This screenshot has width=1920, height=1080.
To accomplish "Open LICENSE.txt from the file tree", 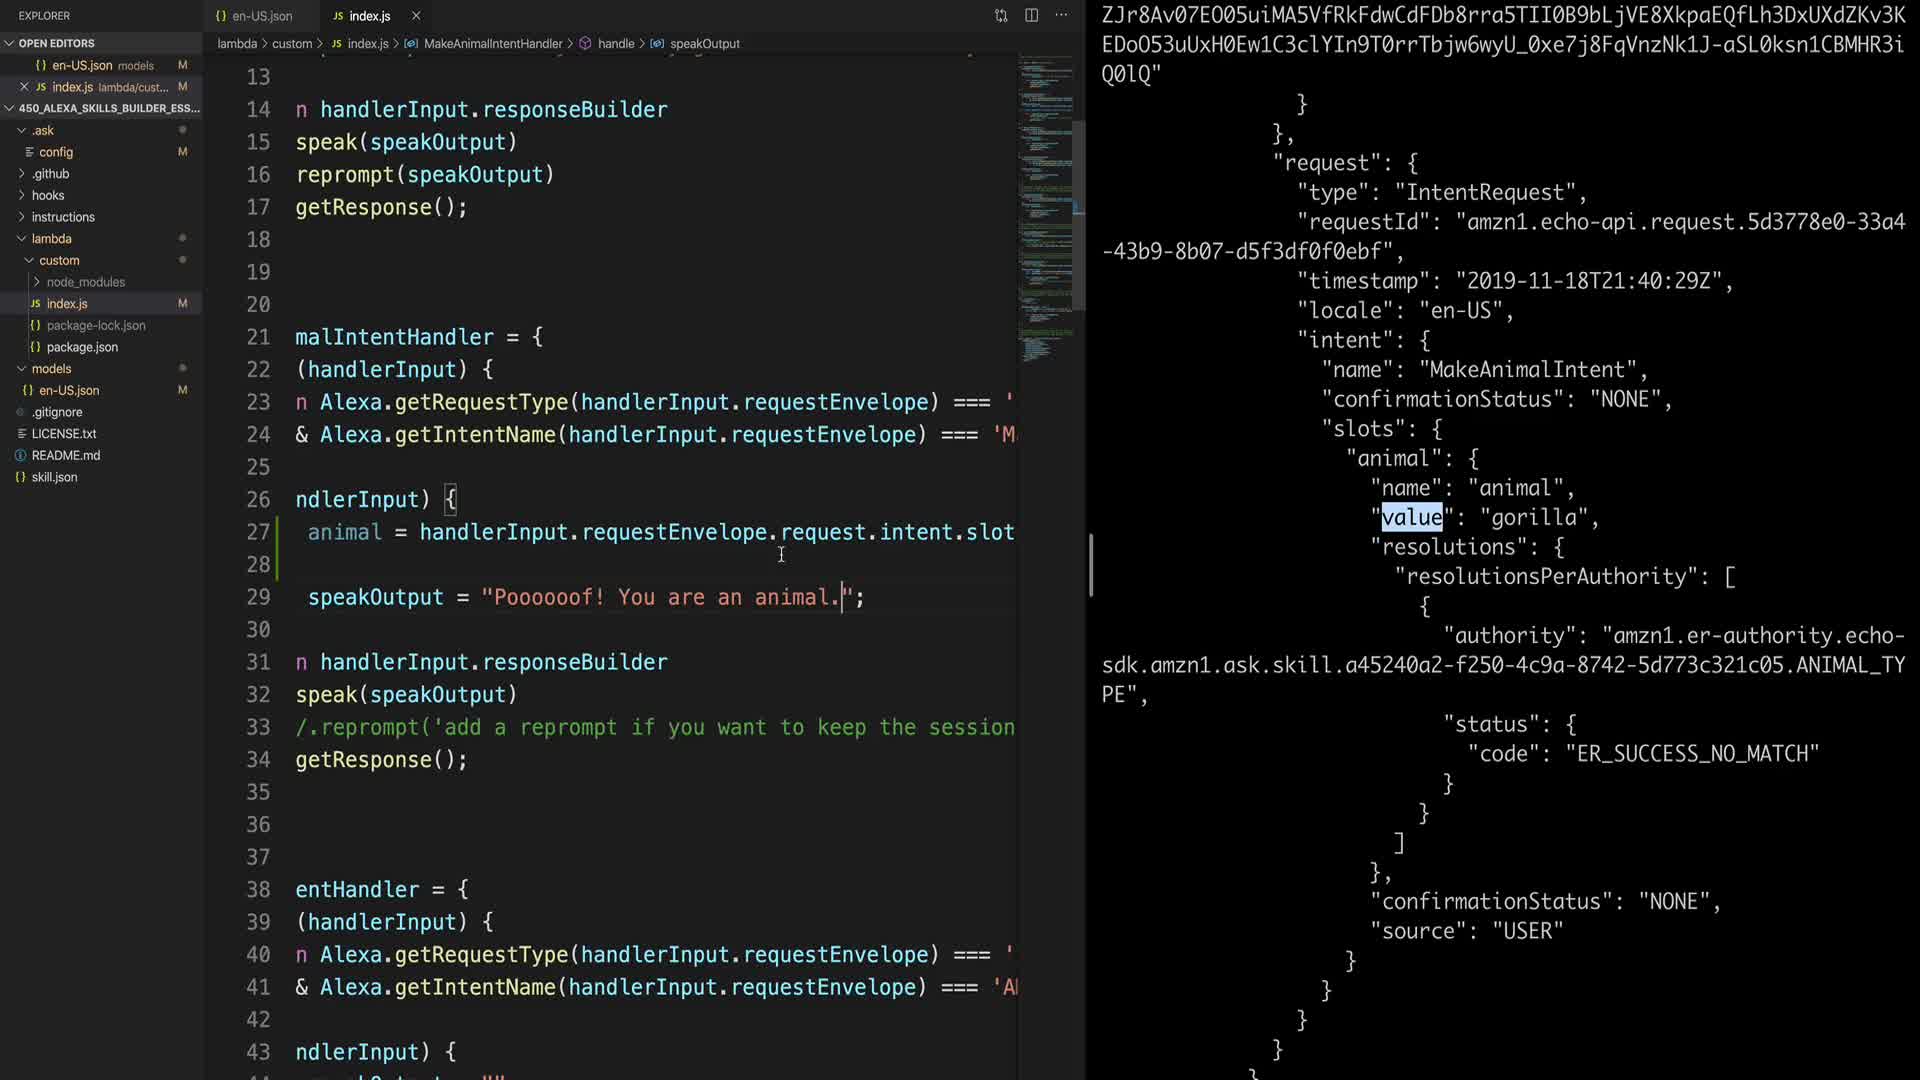I will tap(63, 434).
